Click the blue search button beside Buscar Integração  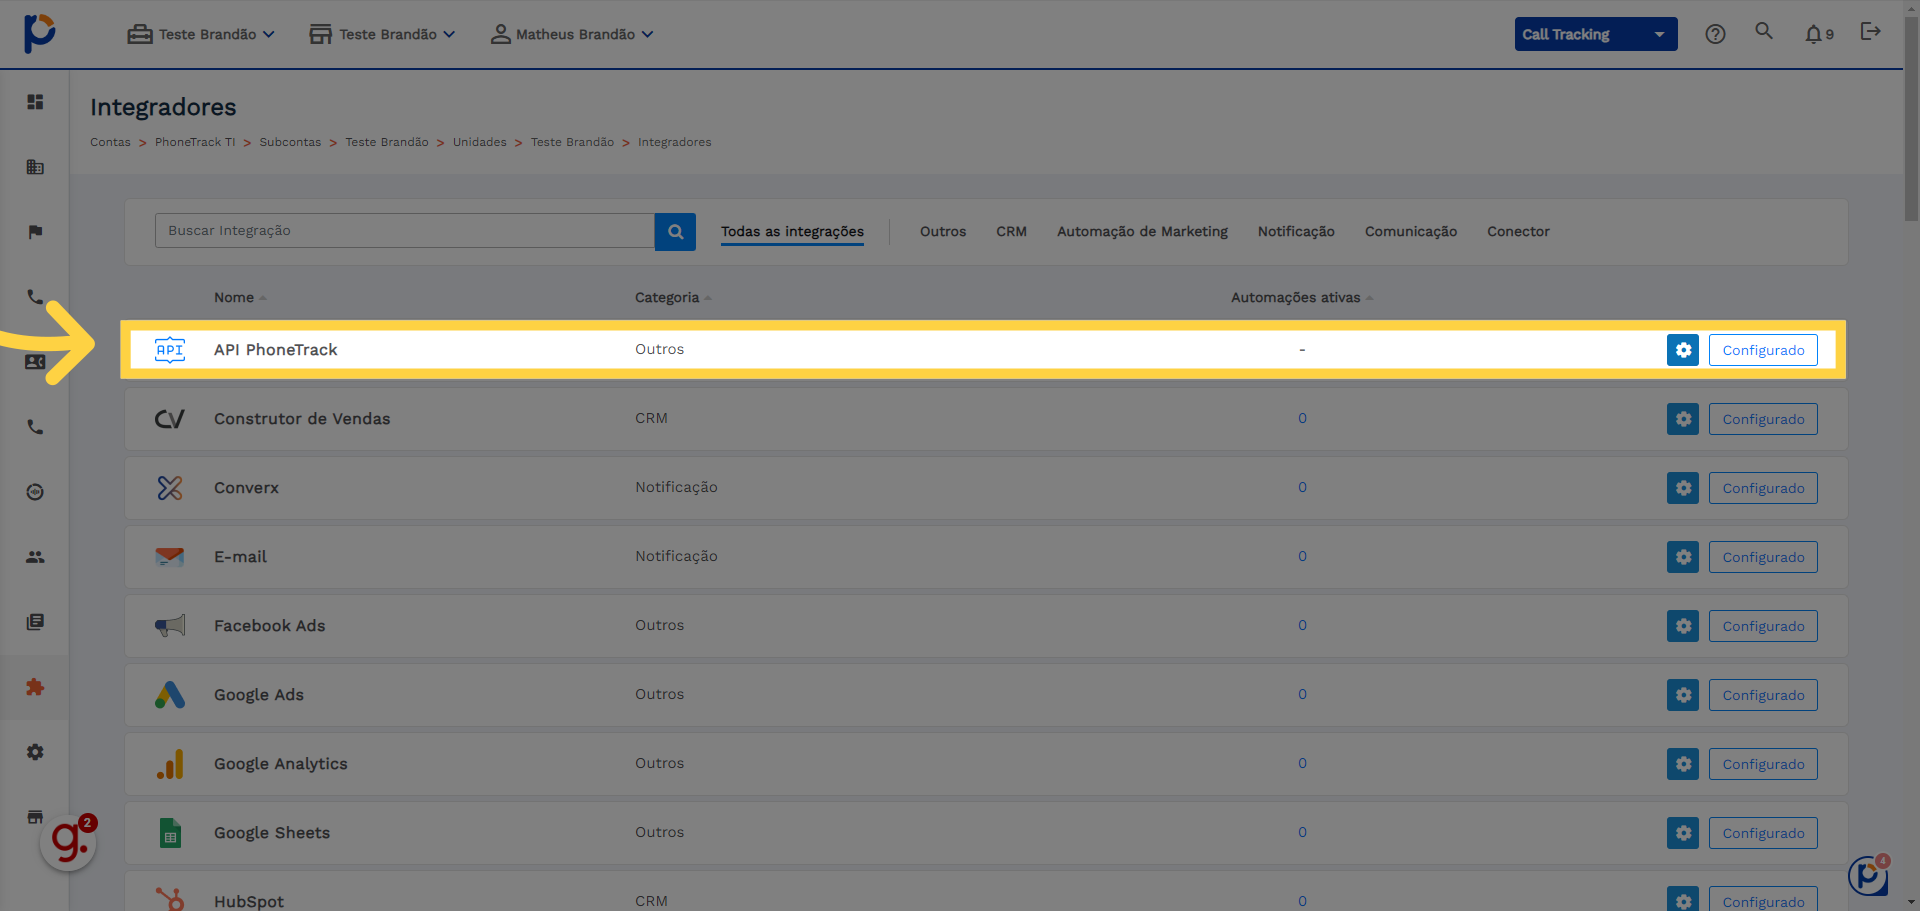pyautogui.click(x=675, y=231)
